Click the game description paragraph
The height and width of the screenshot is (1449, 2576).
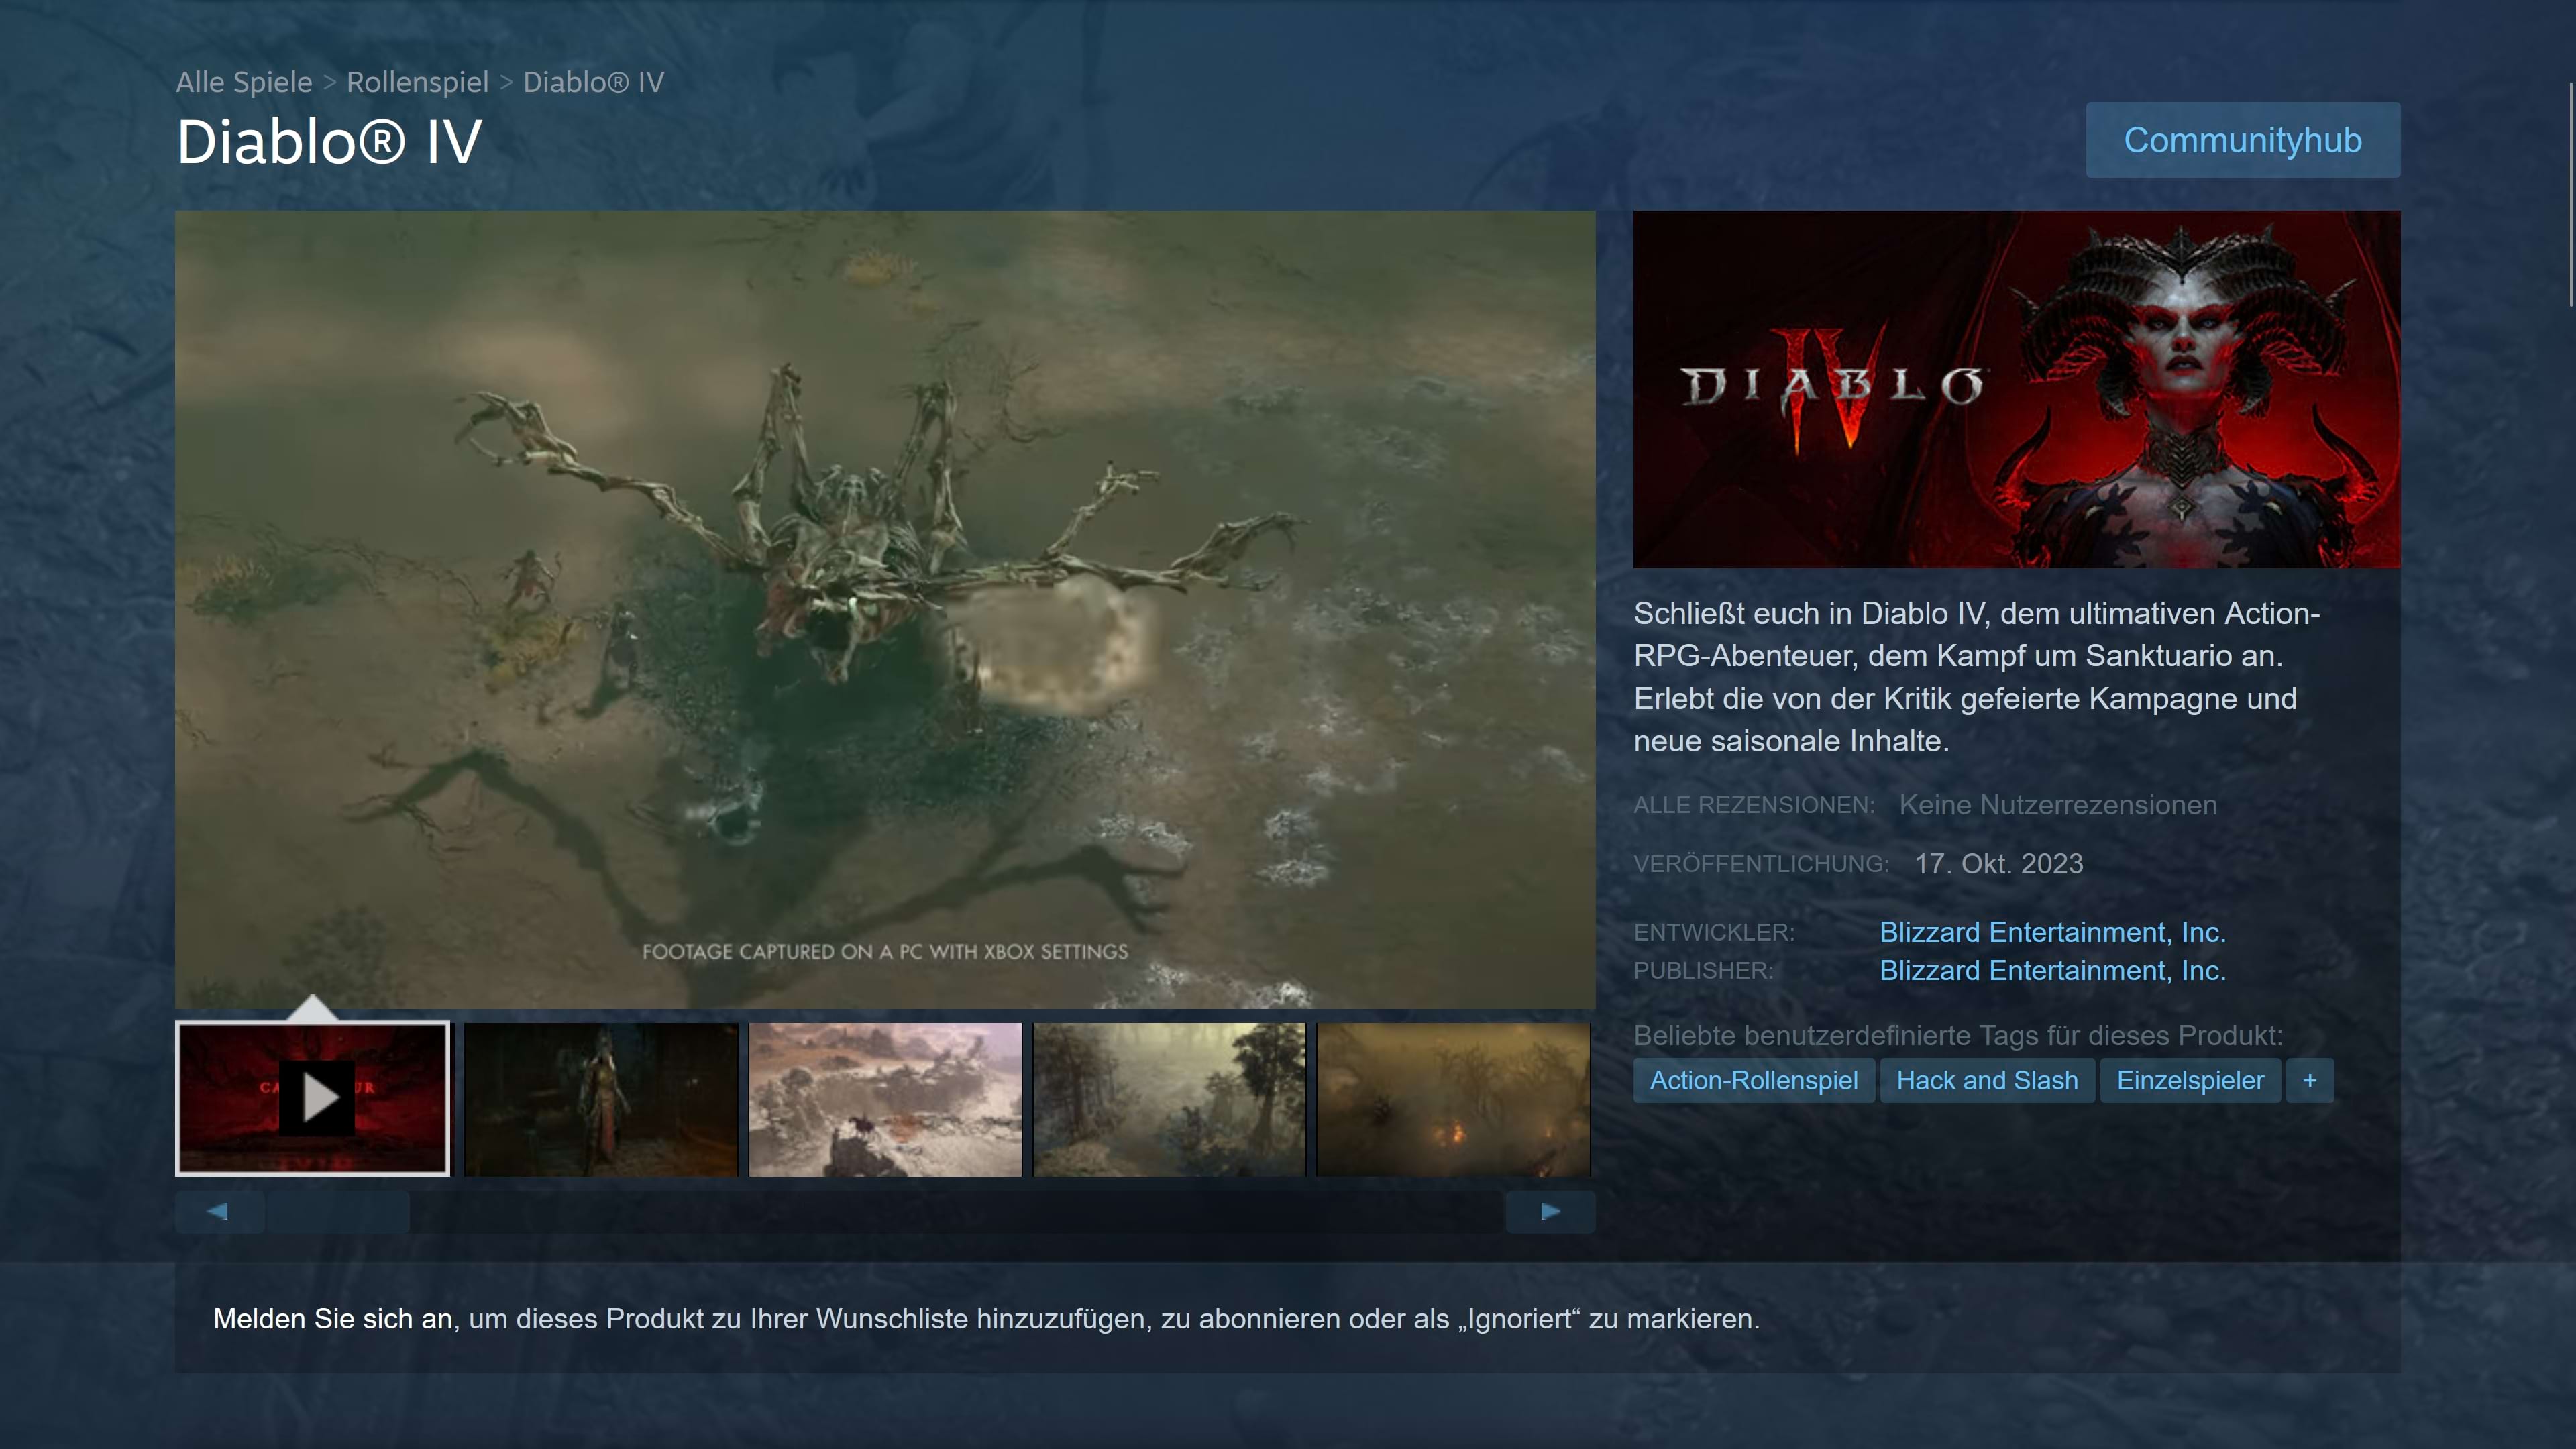(x=1976, y=677)
